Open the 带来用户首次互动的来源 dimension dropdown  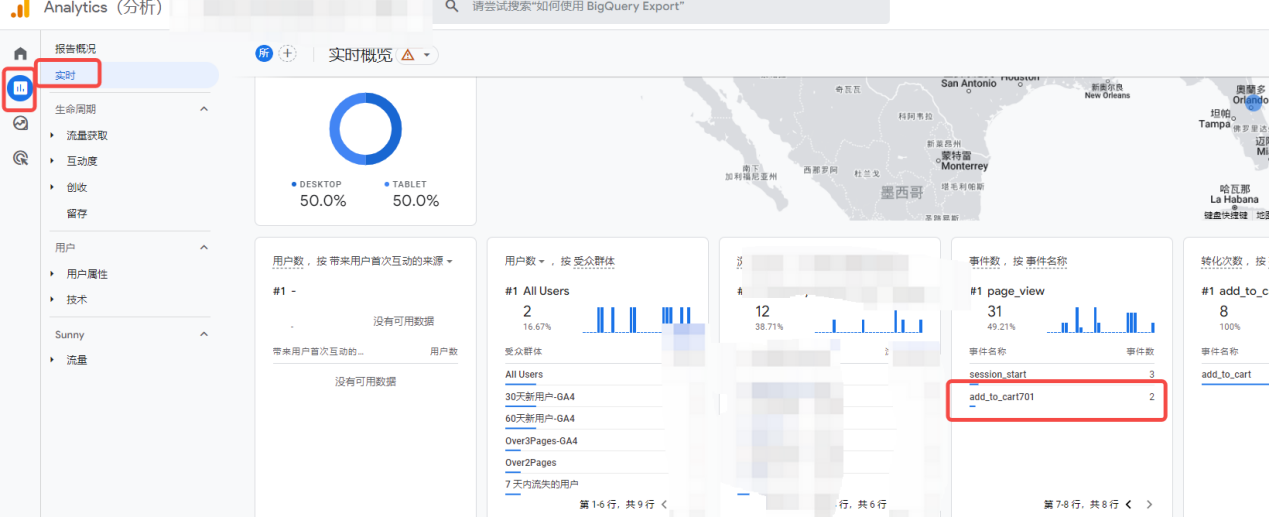[x=390, y=261]
